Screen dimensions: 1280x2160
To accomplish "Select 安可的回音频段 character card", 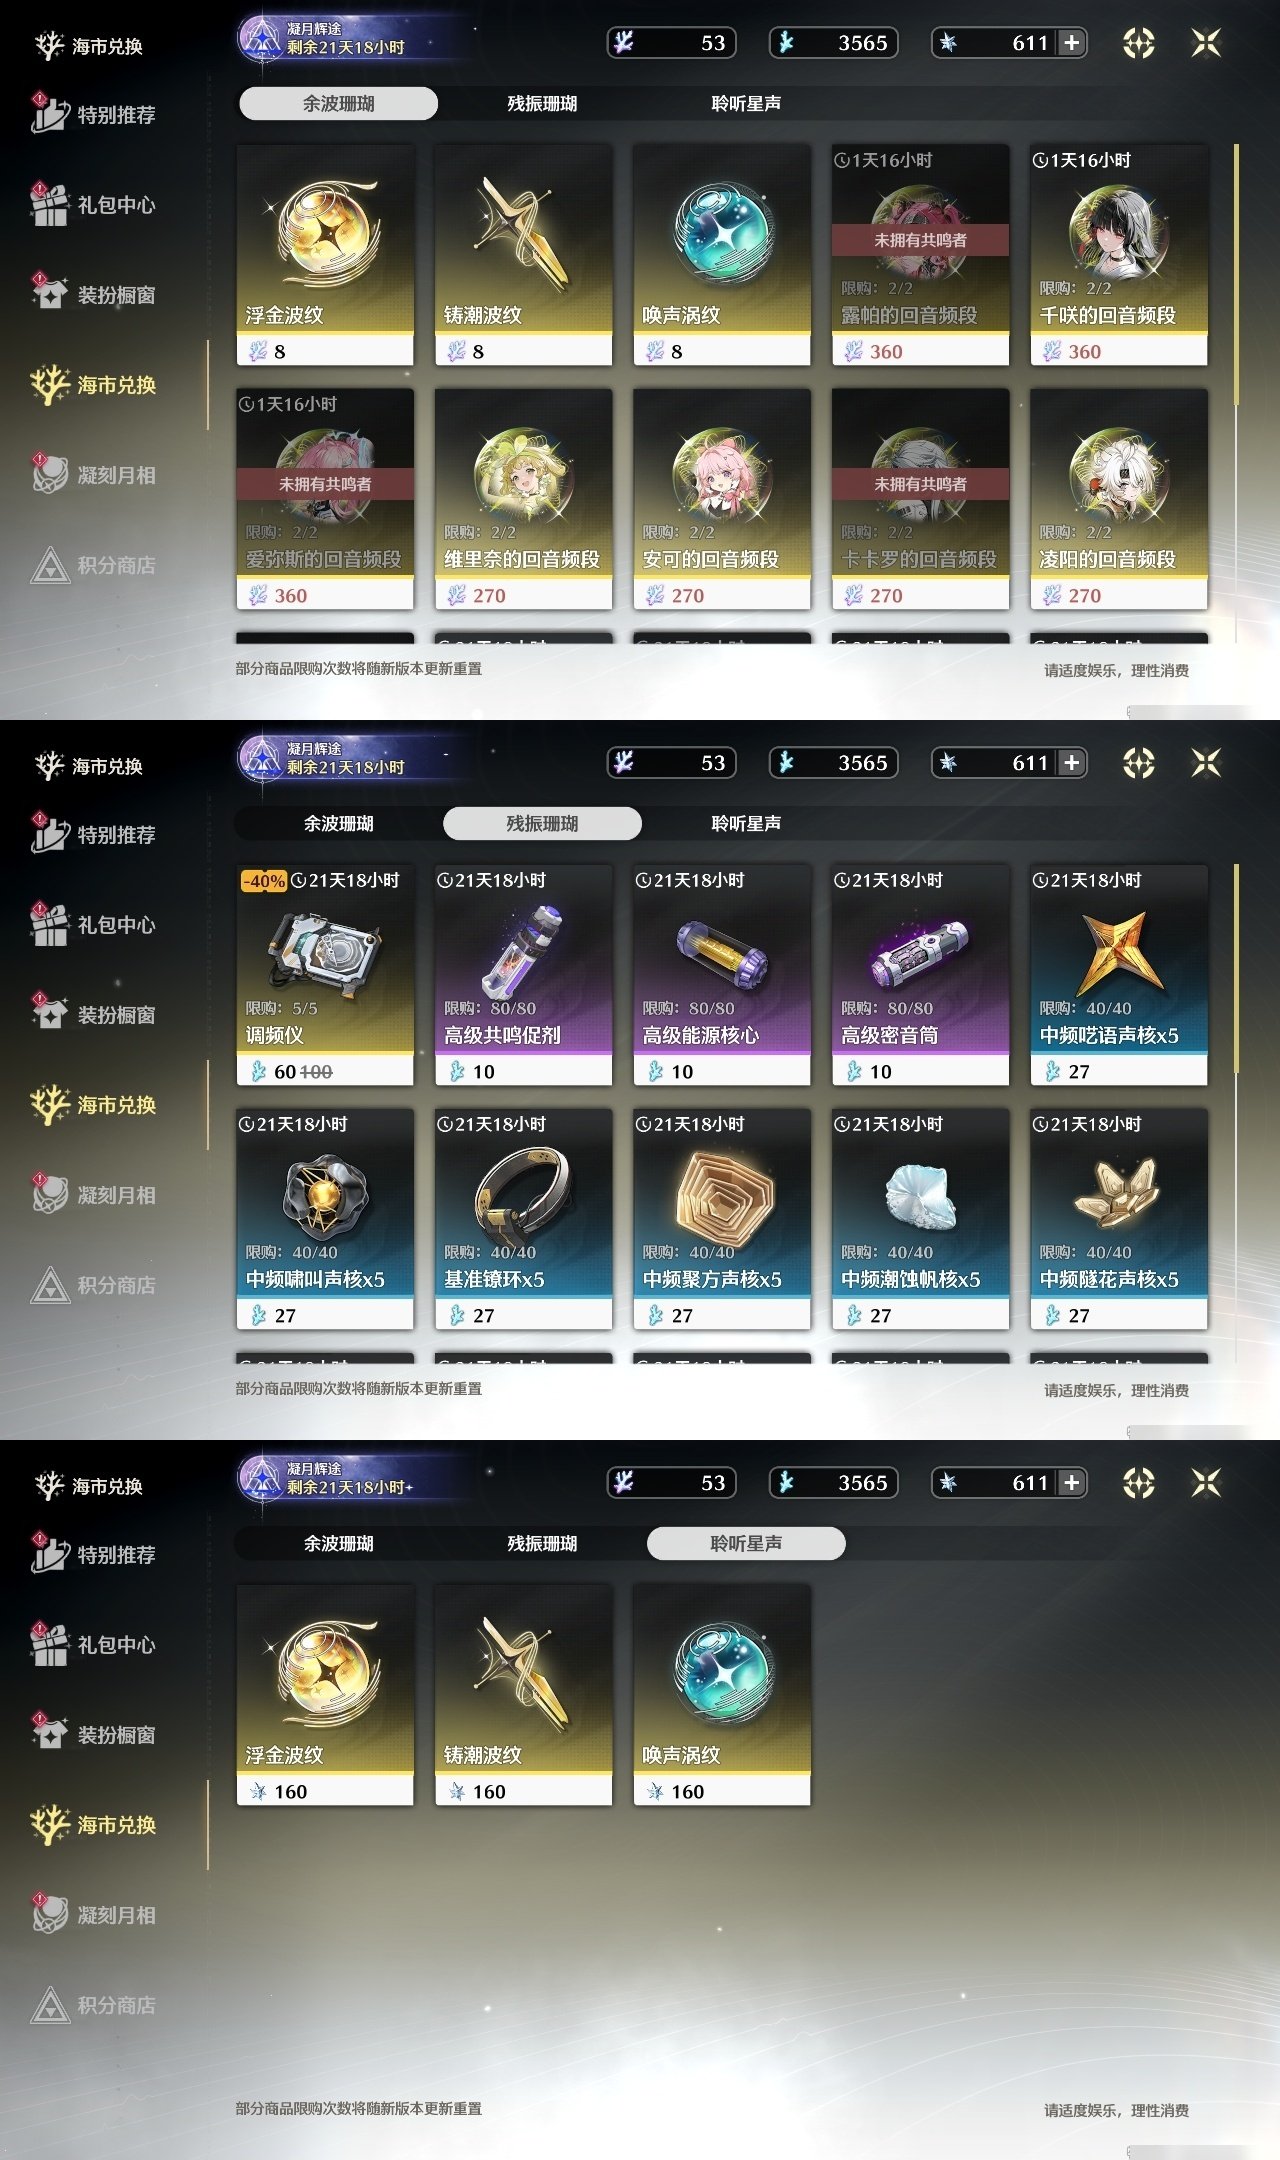I will (722, 500).
